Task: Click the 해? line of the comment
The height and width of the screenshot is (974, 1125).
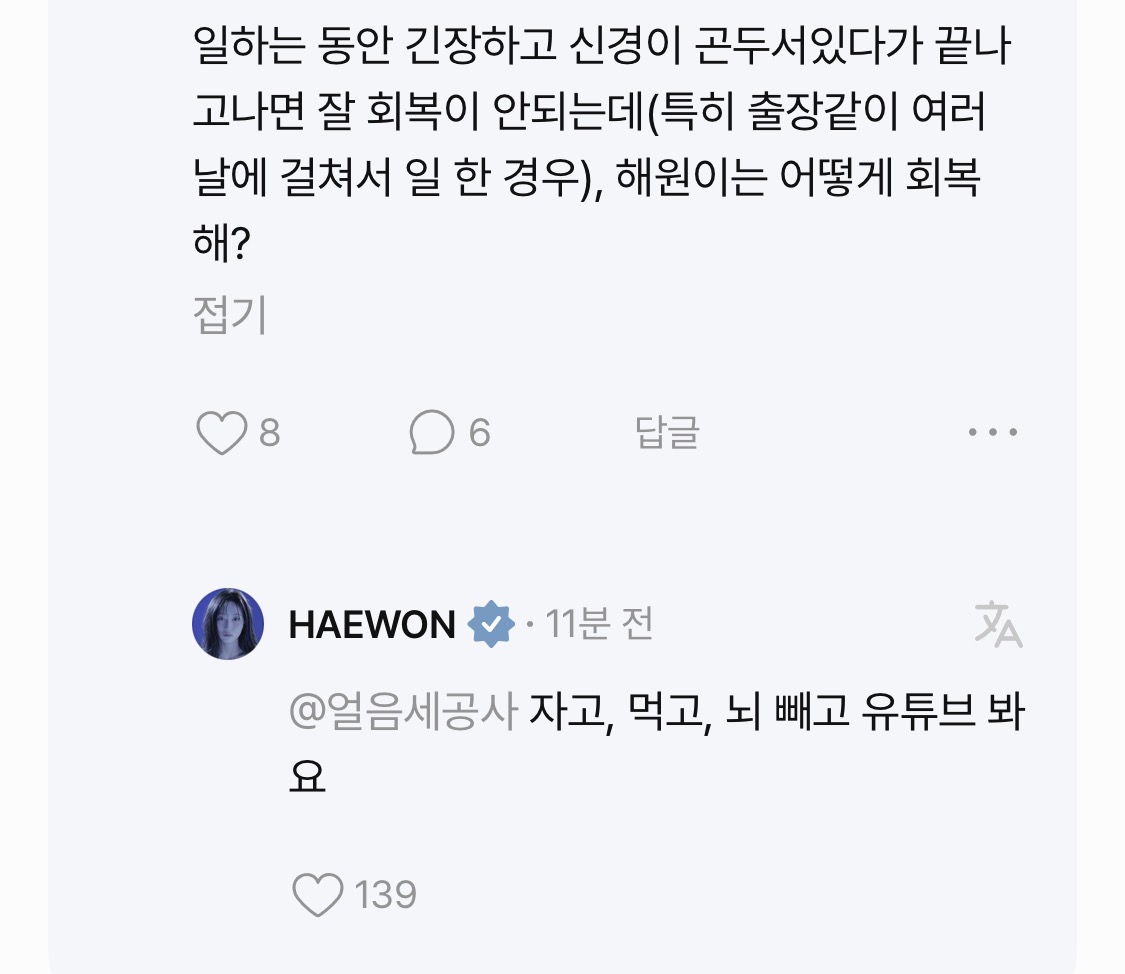Action: coord(222,242)
